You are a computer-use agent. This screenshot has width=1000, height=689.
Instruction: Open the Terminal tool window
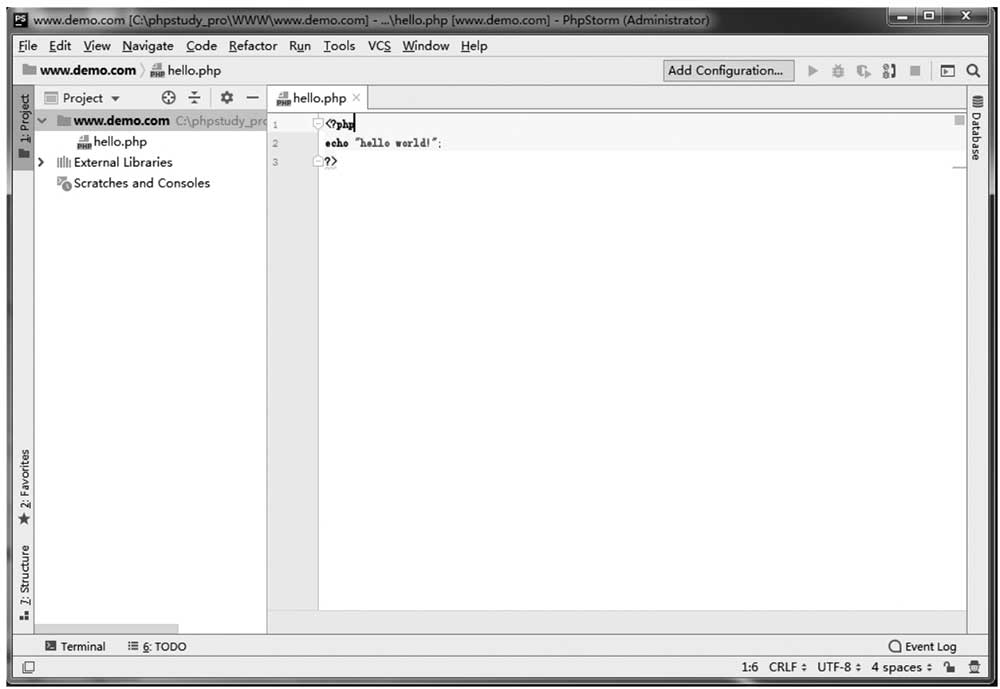tap(75, 646)
